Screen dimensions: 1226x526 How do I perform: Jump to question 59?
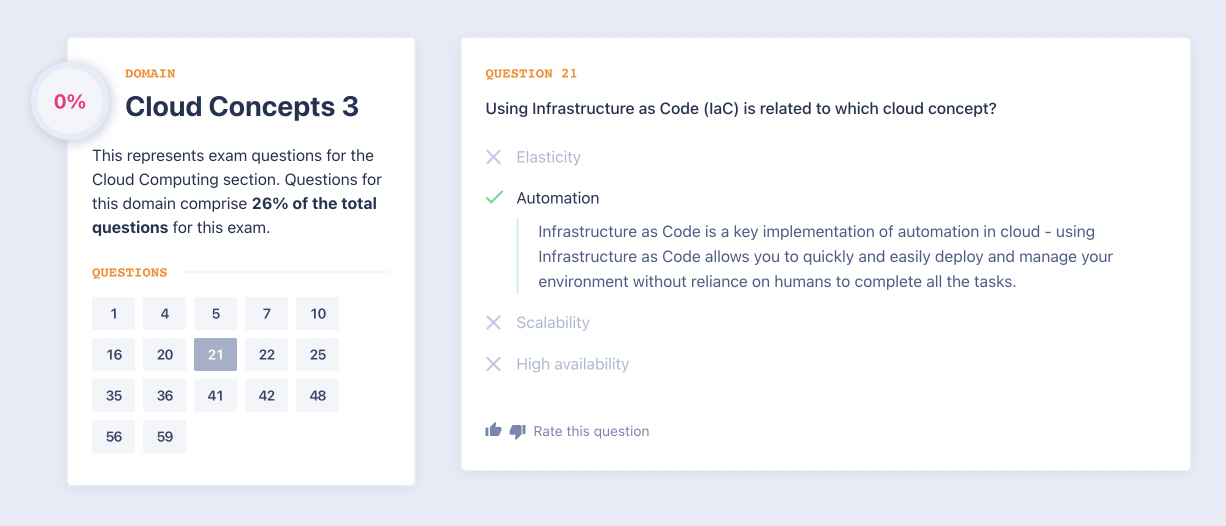tap(165, 437)
